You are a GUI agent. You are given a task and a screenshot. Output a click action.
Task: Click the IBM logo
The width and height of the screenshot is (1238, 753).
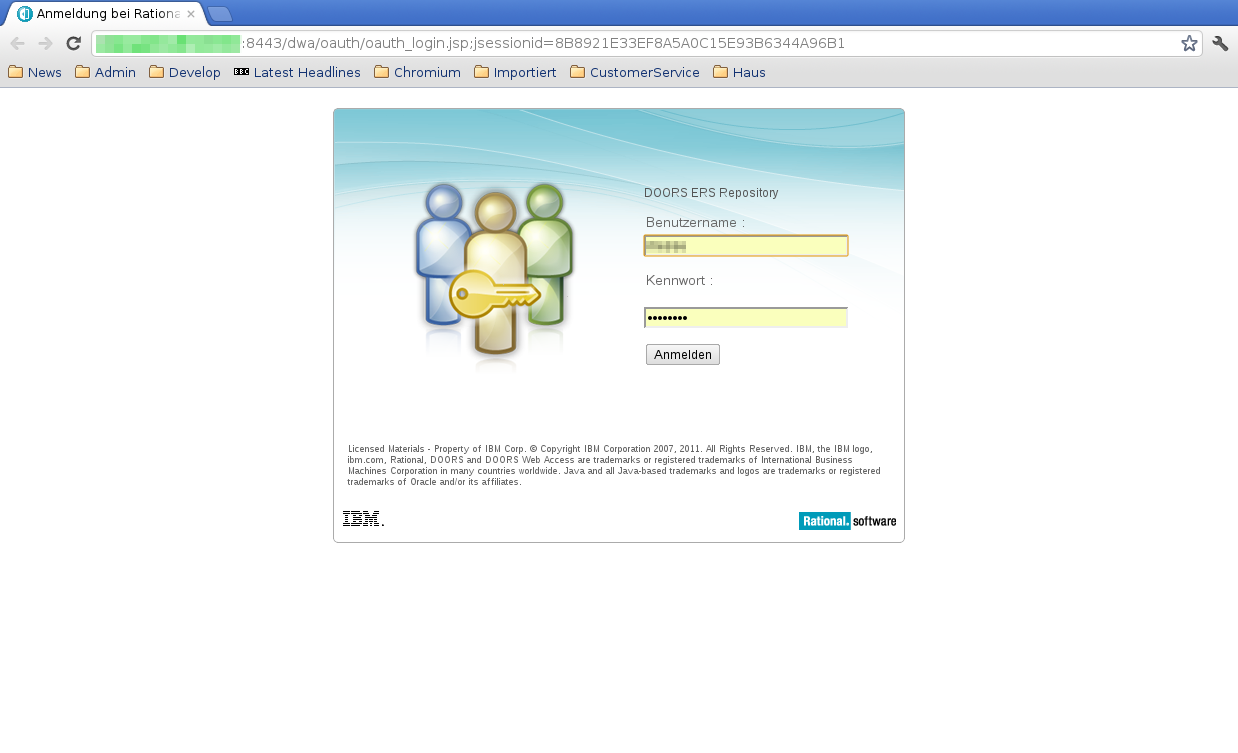(x=363, y=519)
